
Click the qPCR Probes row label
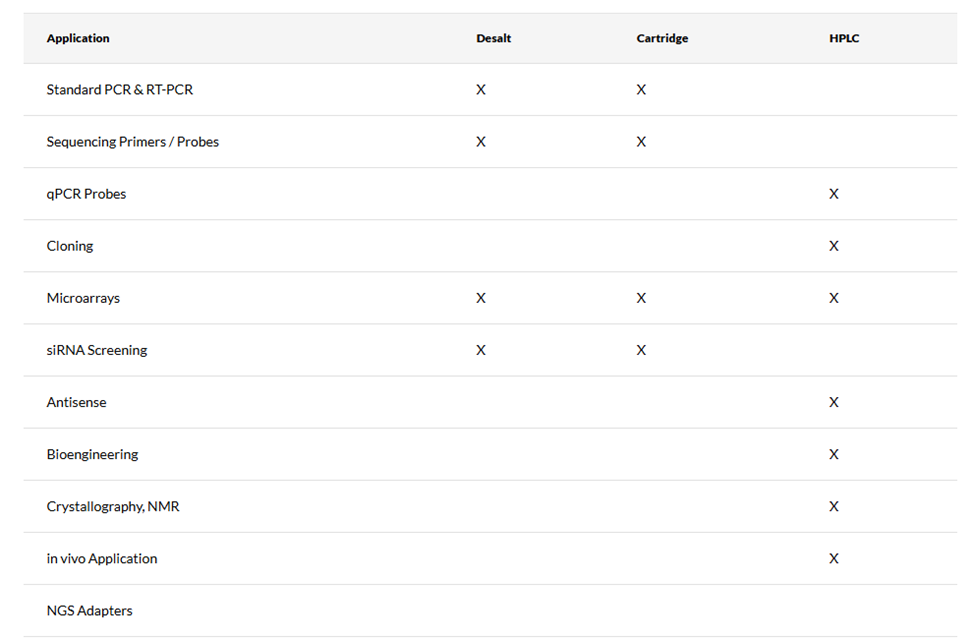(x=86, y=194)
